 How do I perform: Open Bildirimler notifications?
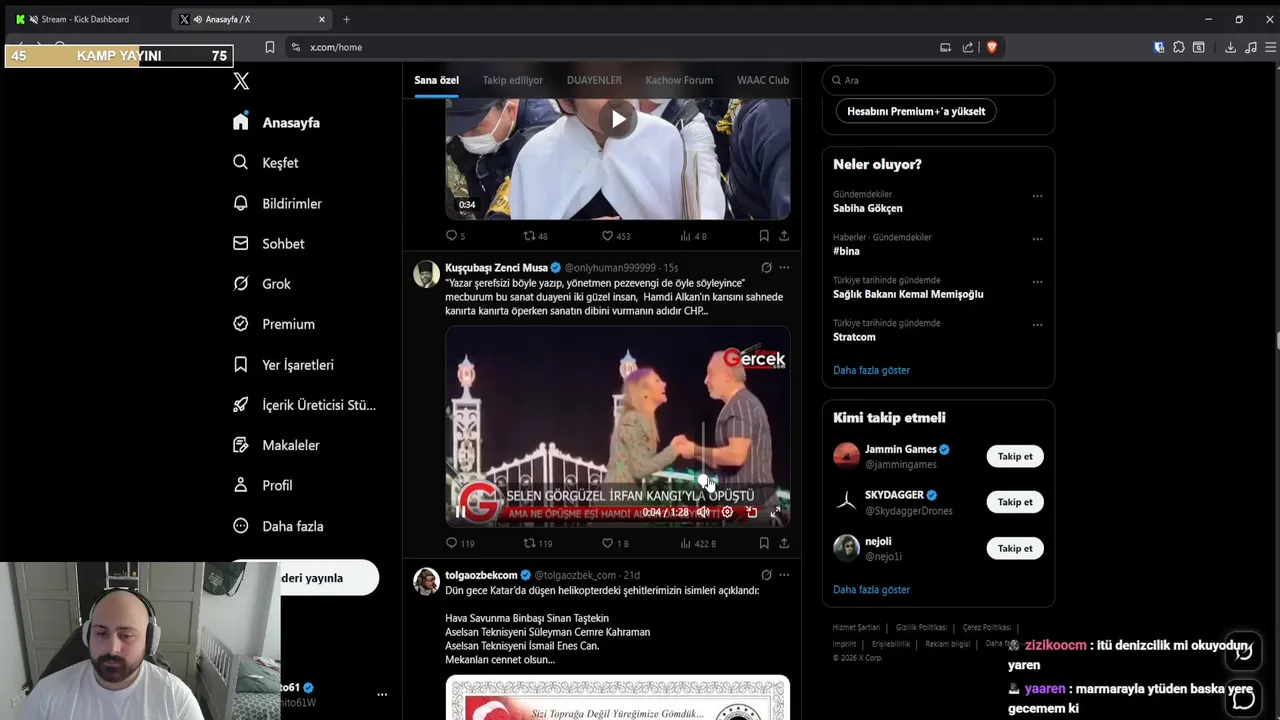coord(277,203)
